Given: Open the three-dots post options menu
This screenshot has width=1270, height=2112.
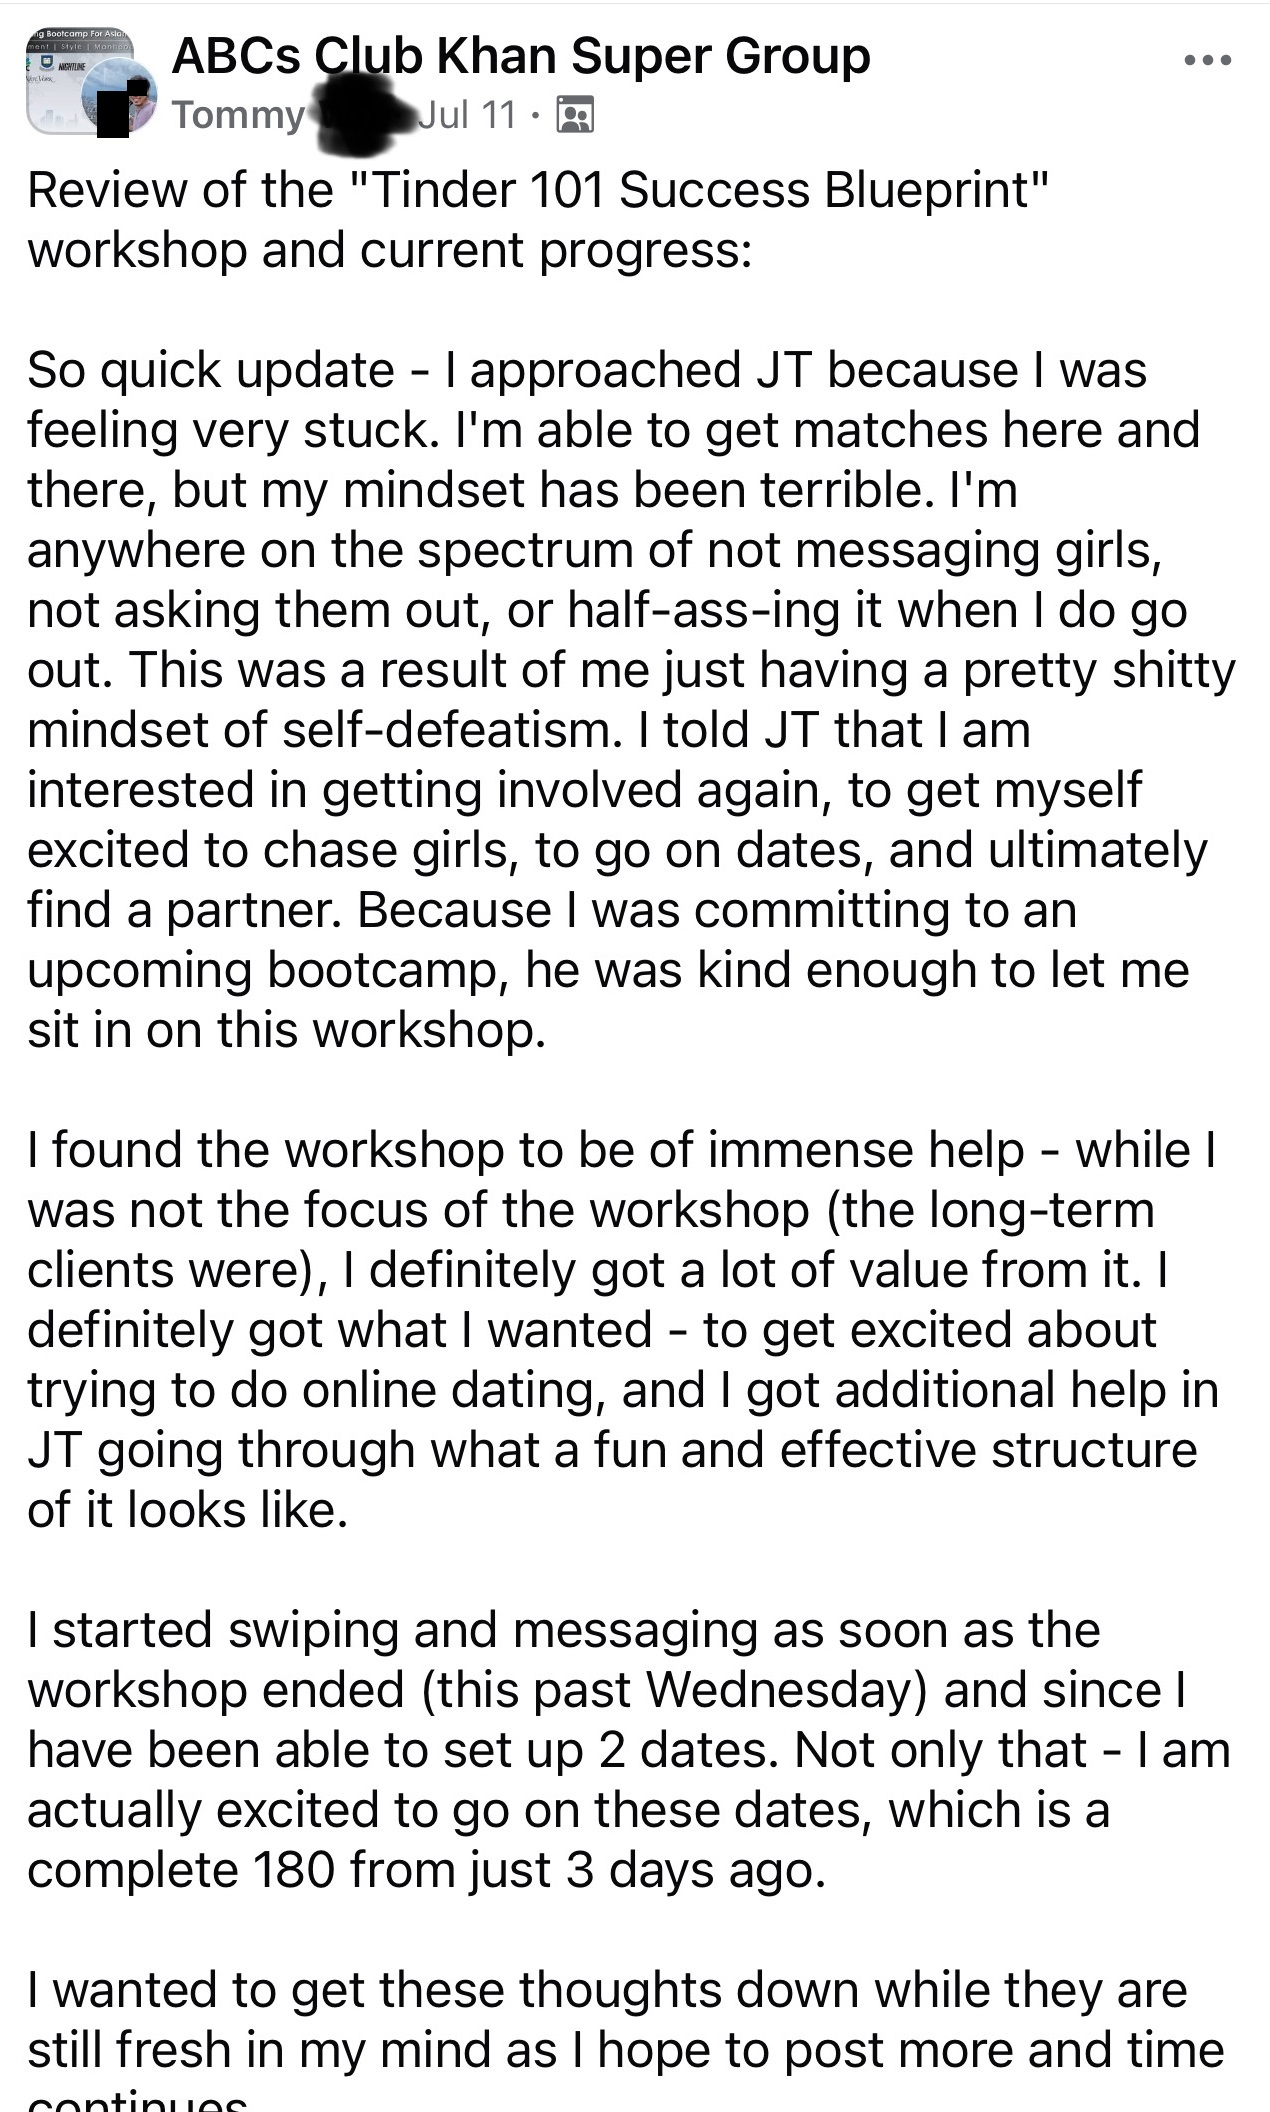Looking at the screenshot, I should click(1206, 60).
